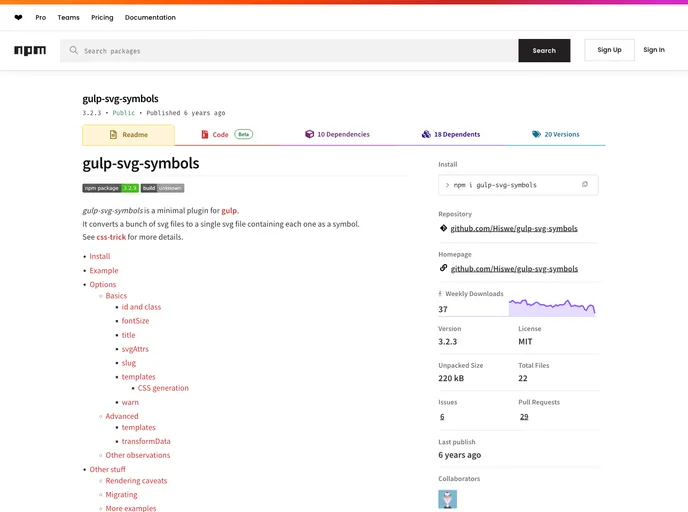Open the 10 Dependencies tab
This screenshot has height=512, width=688.
[337, 134]
